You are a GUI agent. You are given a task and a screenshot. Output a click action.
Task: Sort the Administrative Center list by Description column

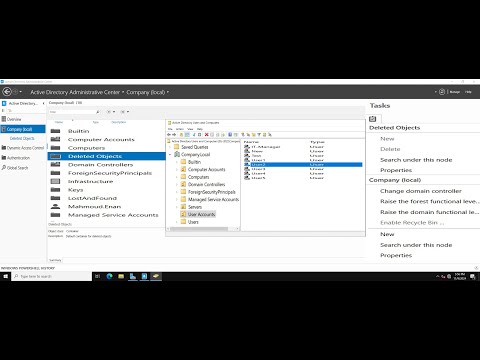119,122
